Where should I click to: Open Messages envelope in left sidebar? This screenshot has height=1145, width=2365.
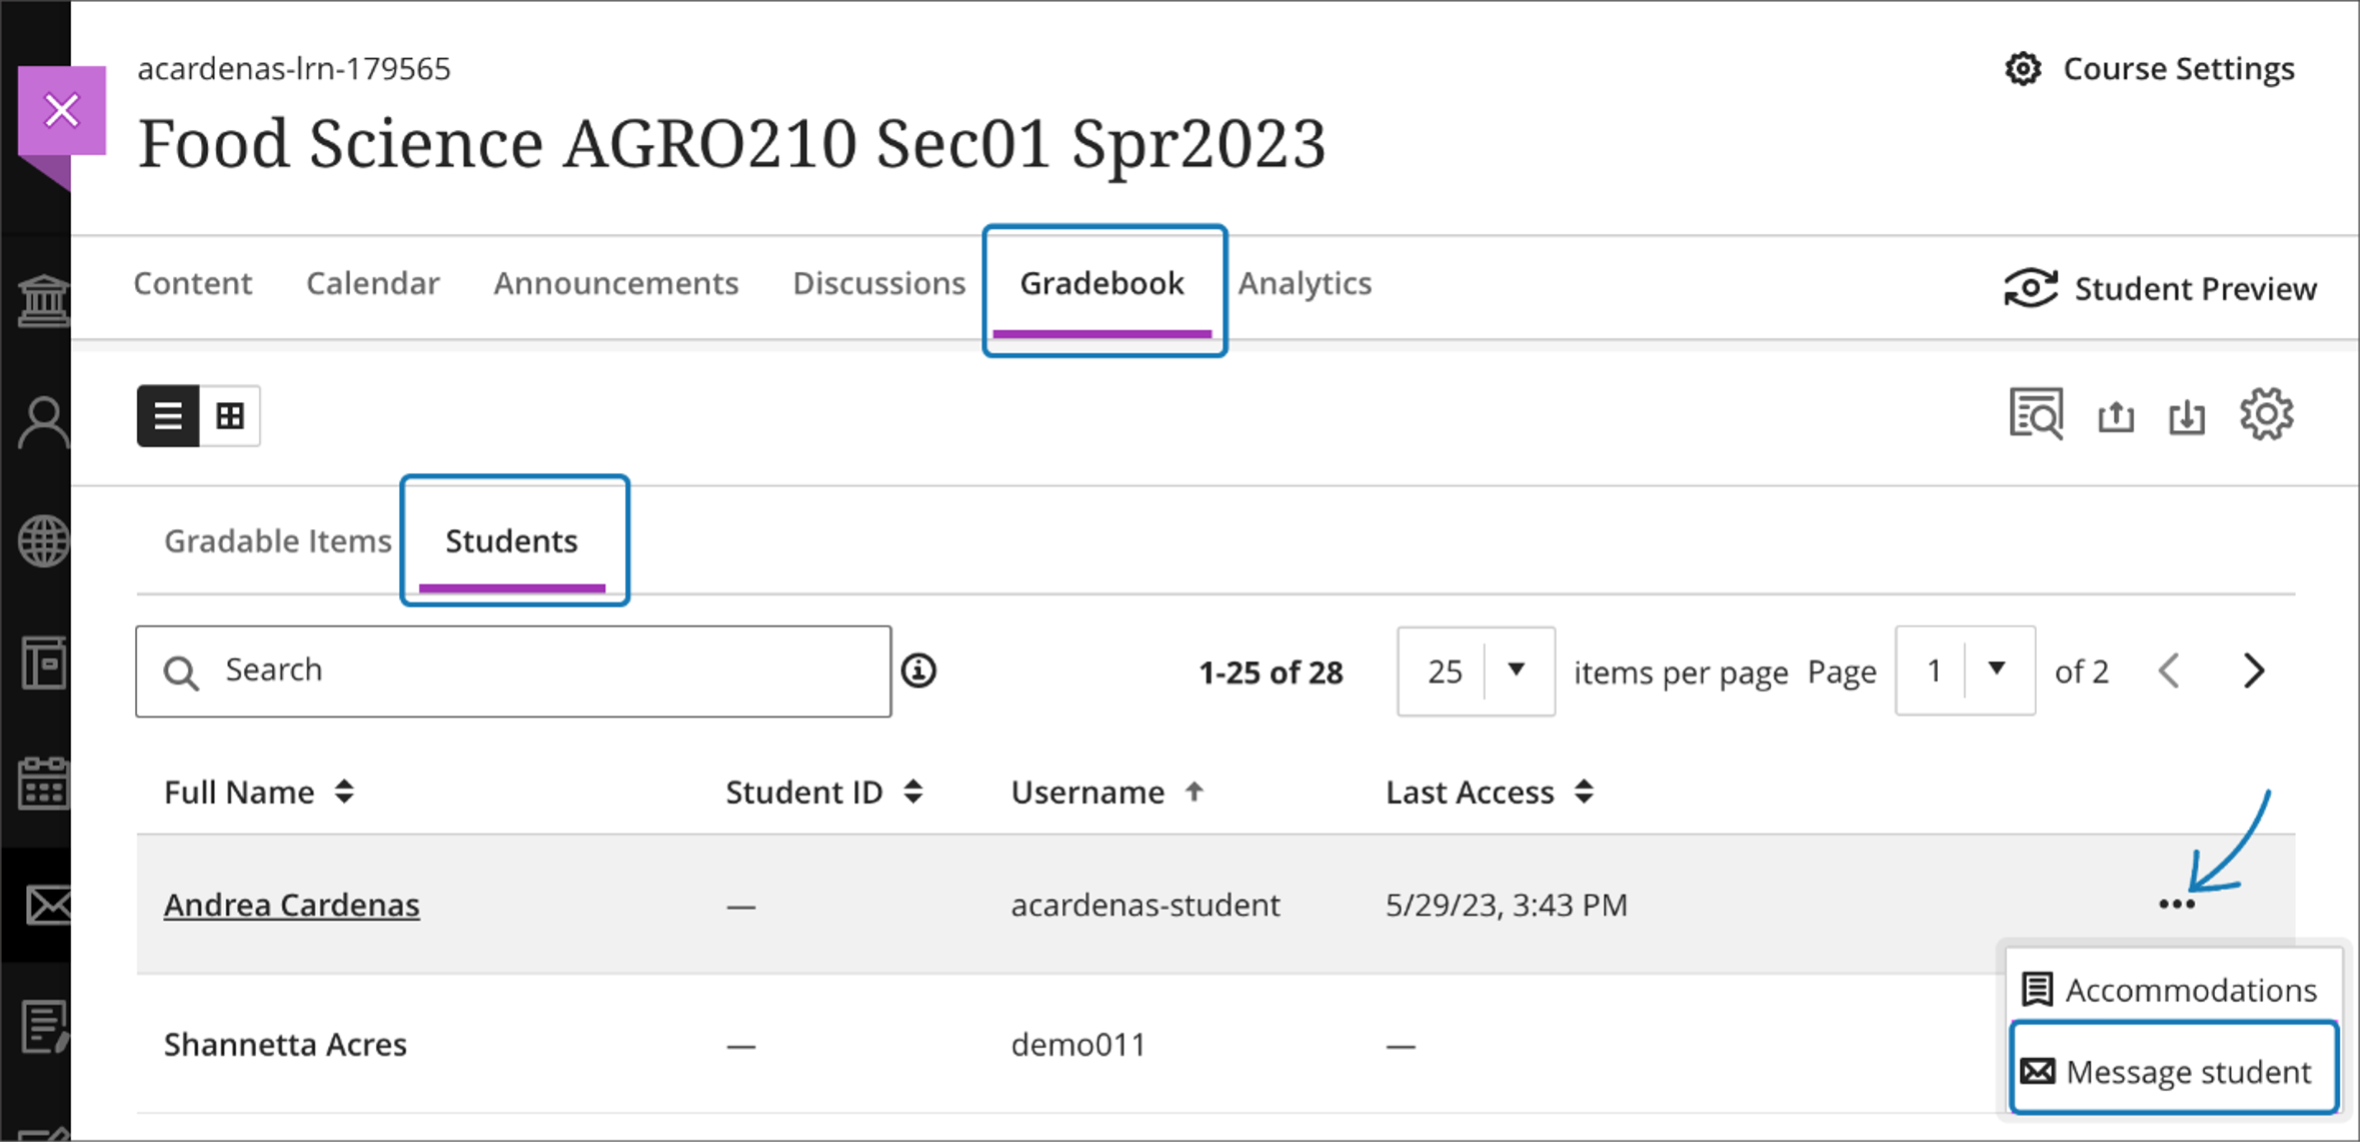click(x=45, y=905)
